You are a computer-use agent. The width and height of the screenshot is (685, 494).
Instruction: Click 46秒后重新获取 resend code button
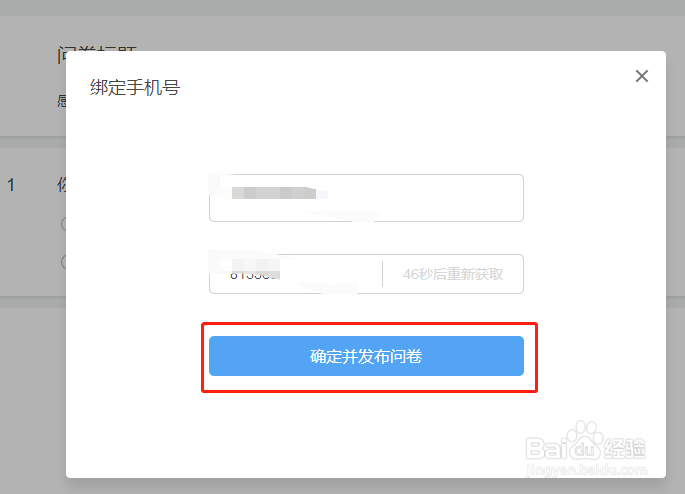453,274
